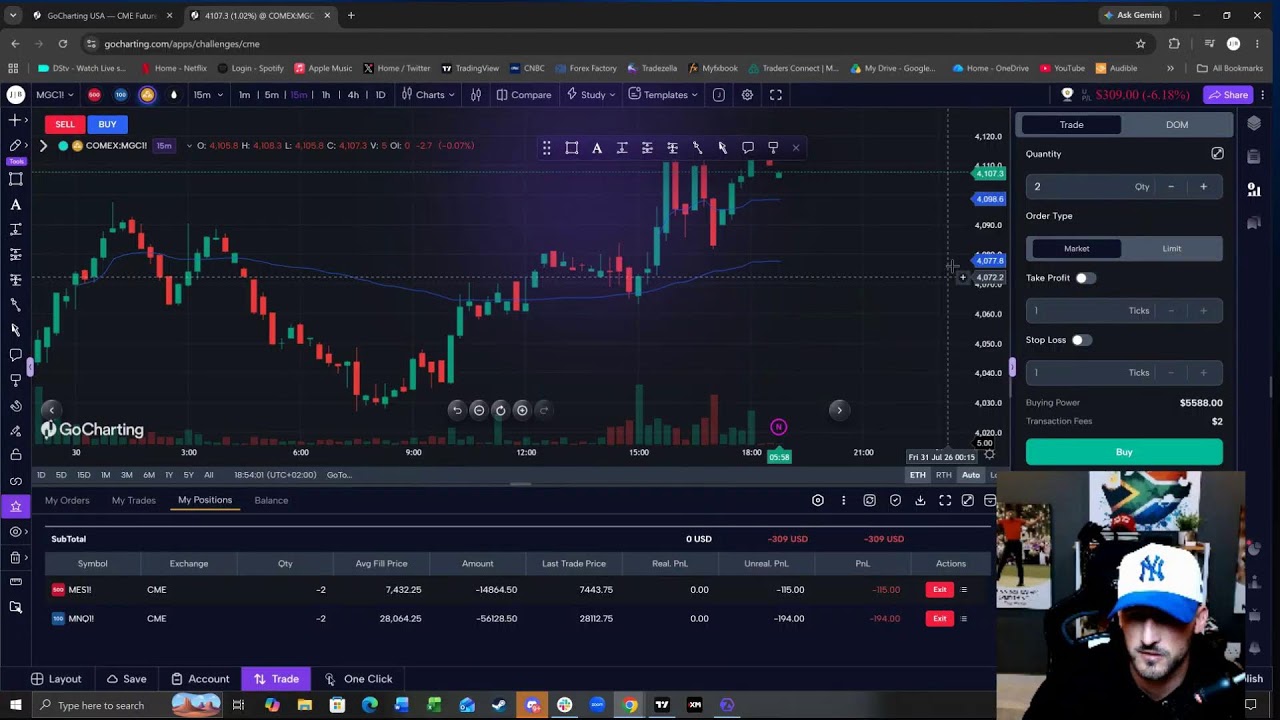Toggle the COMEX:MGC1! series visibility dot
This screenshot has width=1280, height=720.
[x=64, y=146]
